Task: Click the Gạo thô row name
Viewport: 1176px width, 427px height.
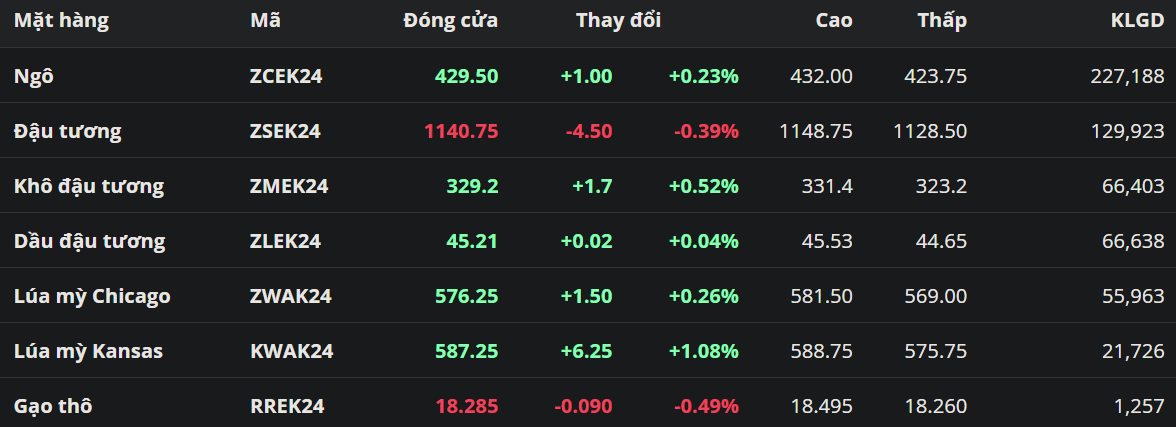Action: (54, 406)
